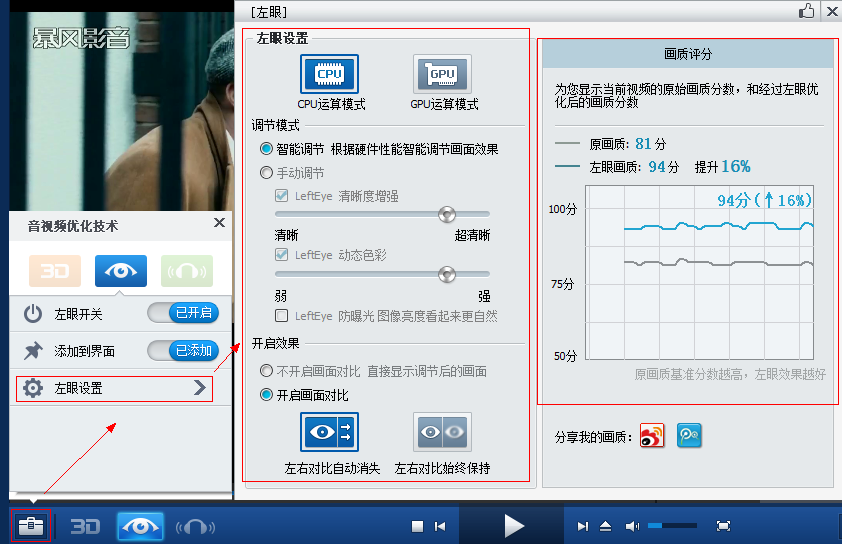The height and width of the screenshot is (544, 842).
Task: Open toolbox icon in bottom-left corner
Action: pyautogui.click(x=30, y=526)
